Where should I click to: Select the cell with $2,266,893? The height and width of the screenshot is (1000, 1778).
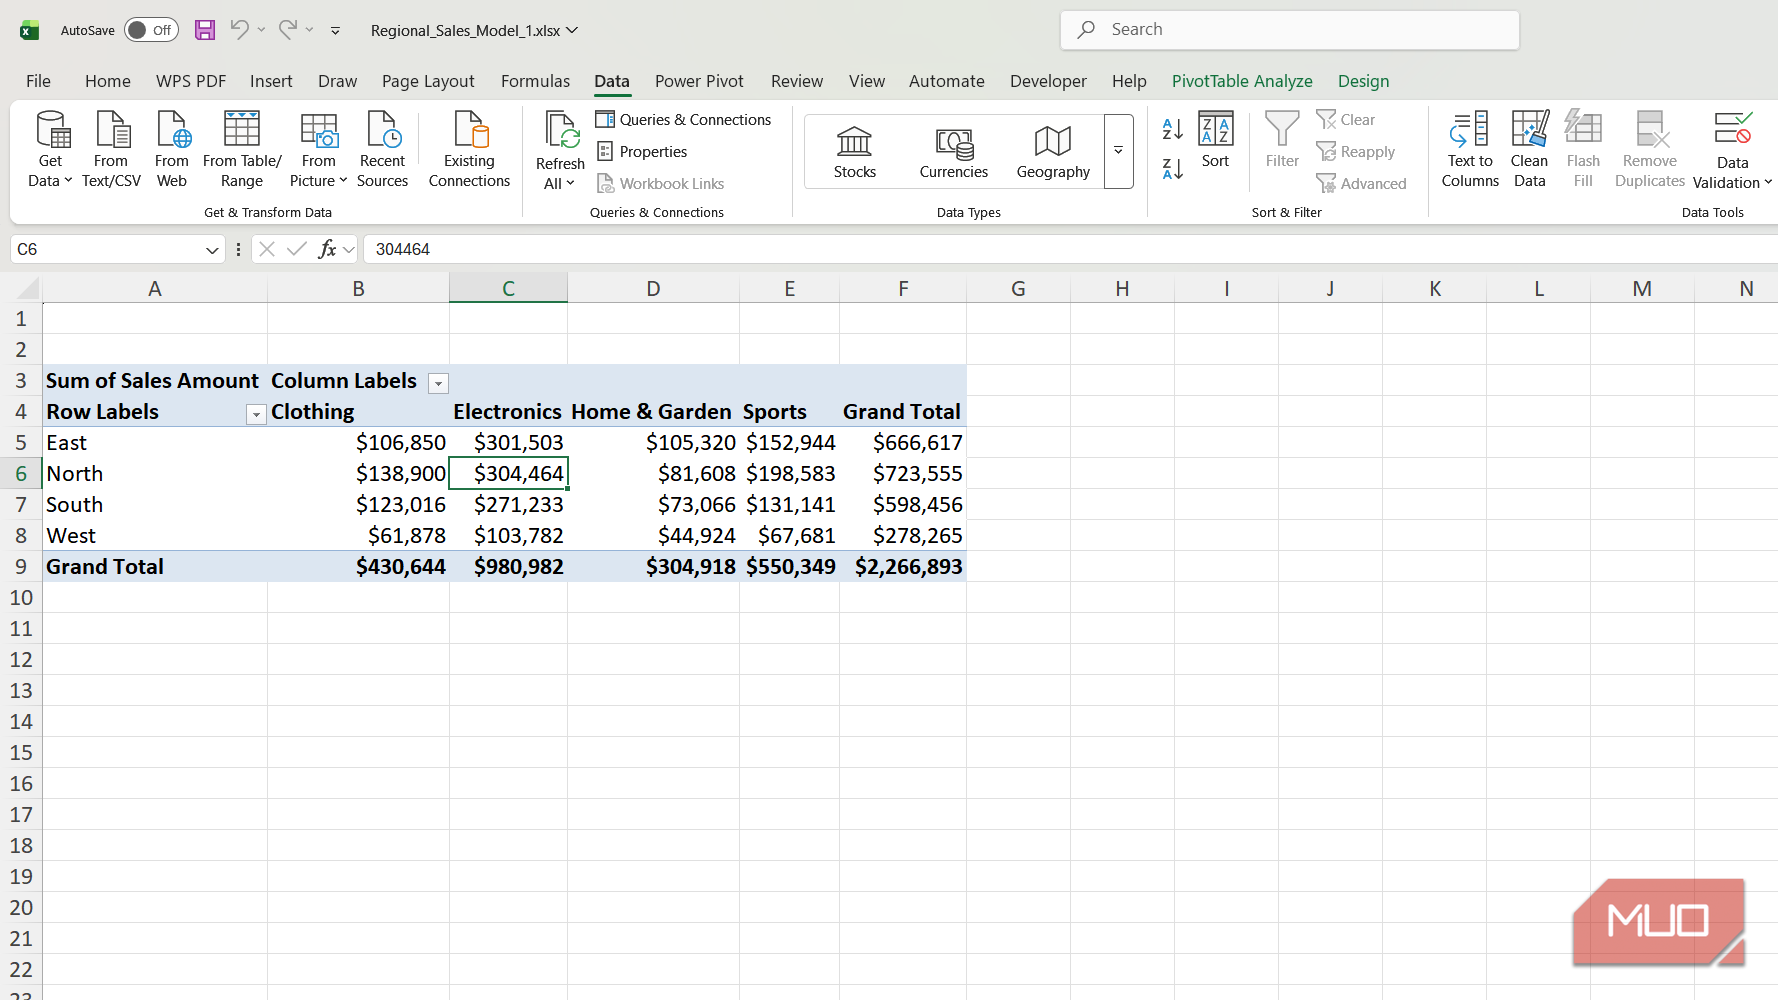903,567
